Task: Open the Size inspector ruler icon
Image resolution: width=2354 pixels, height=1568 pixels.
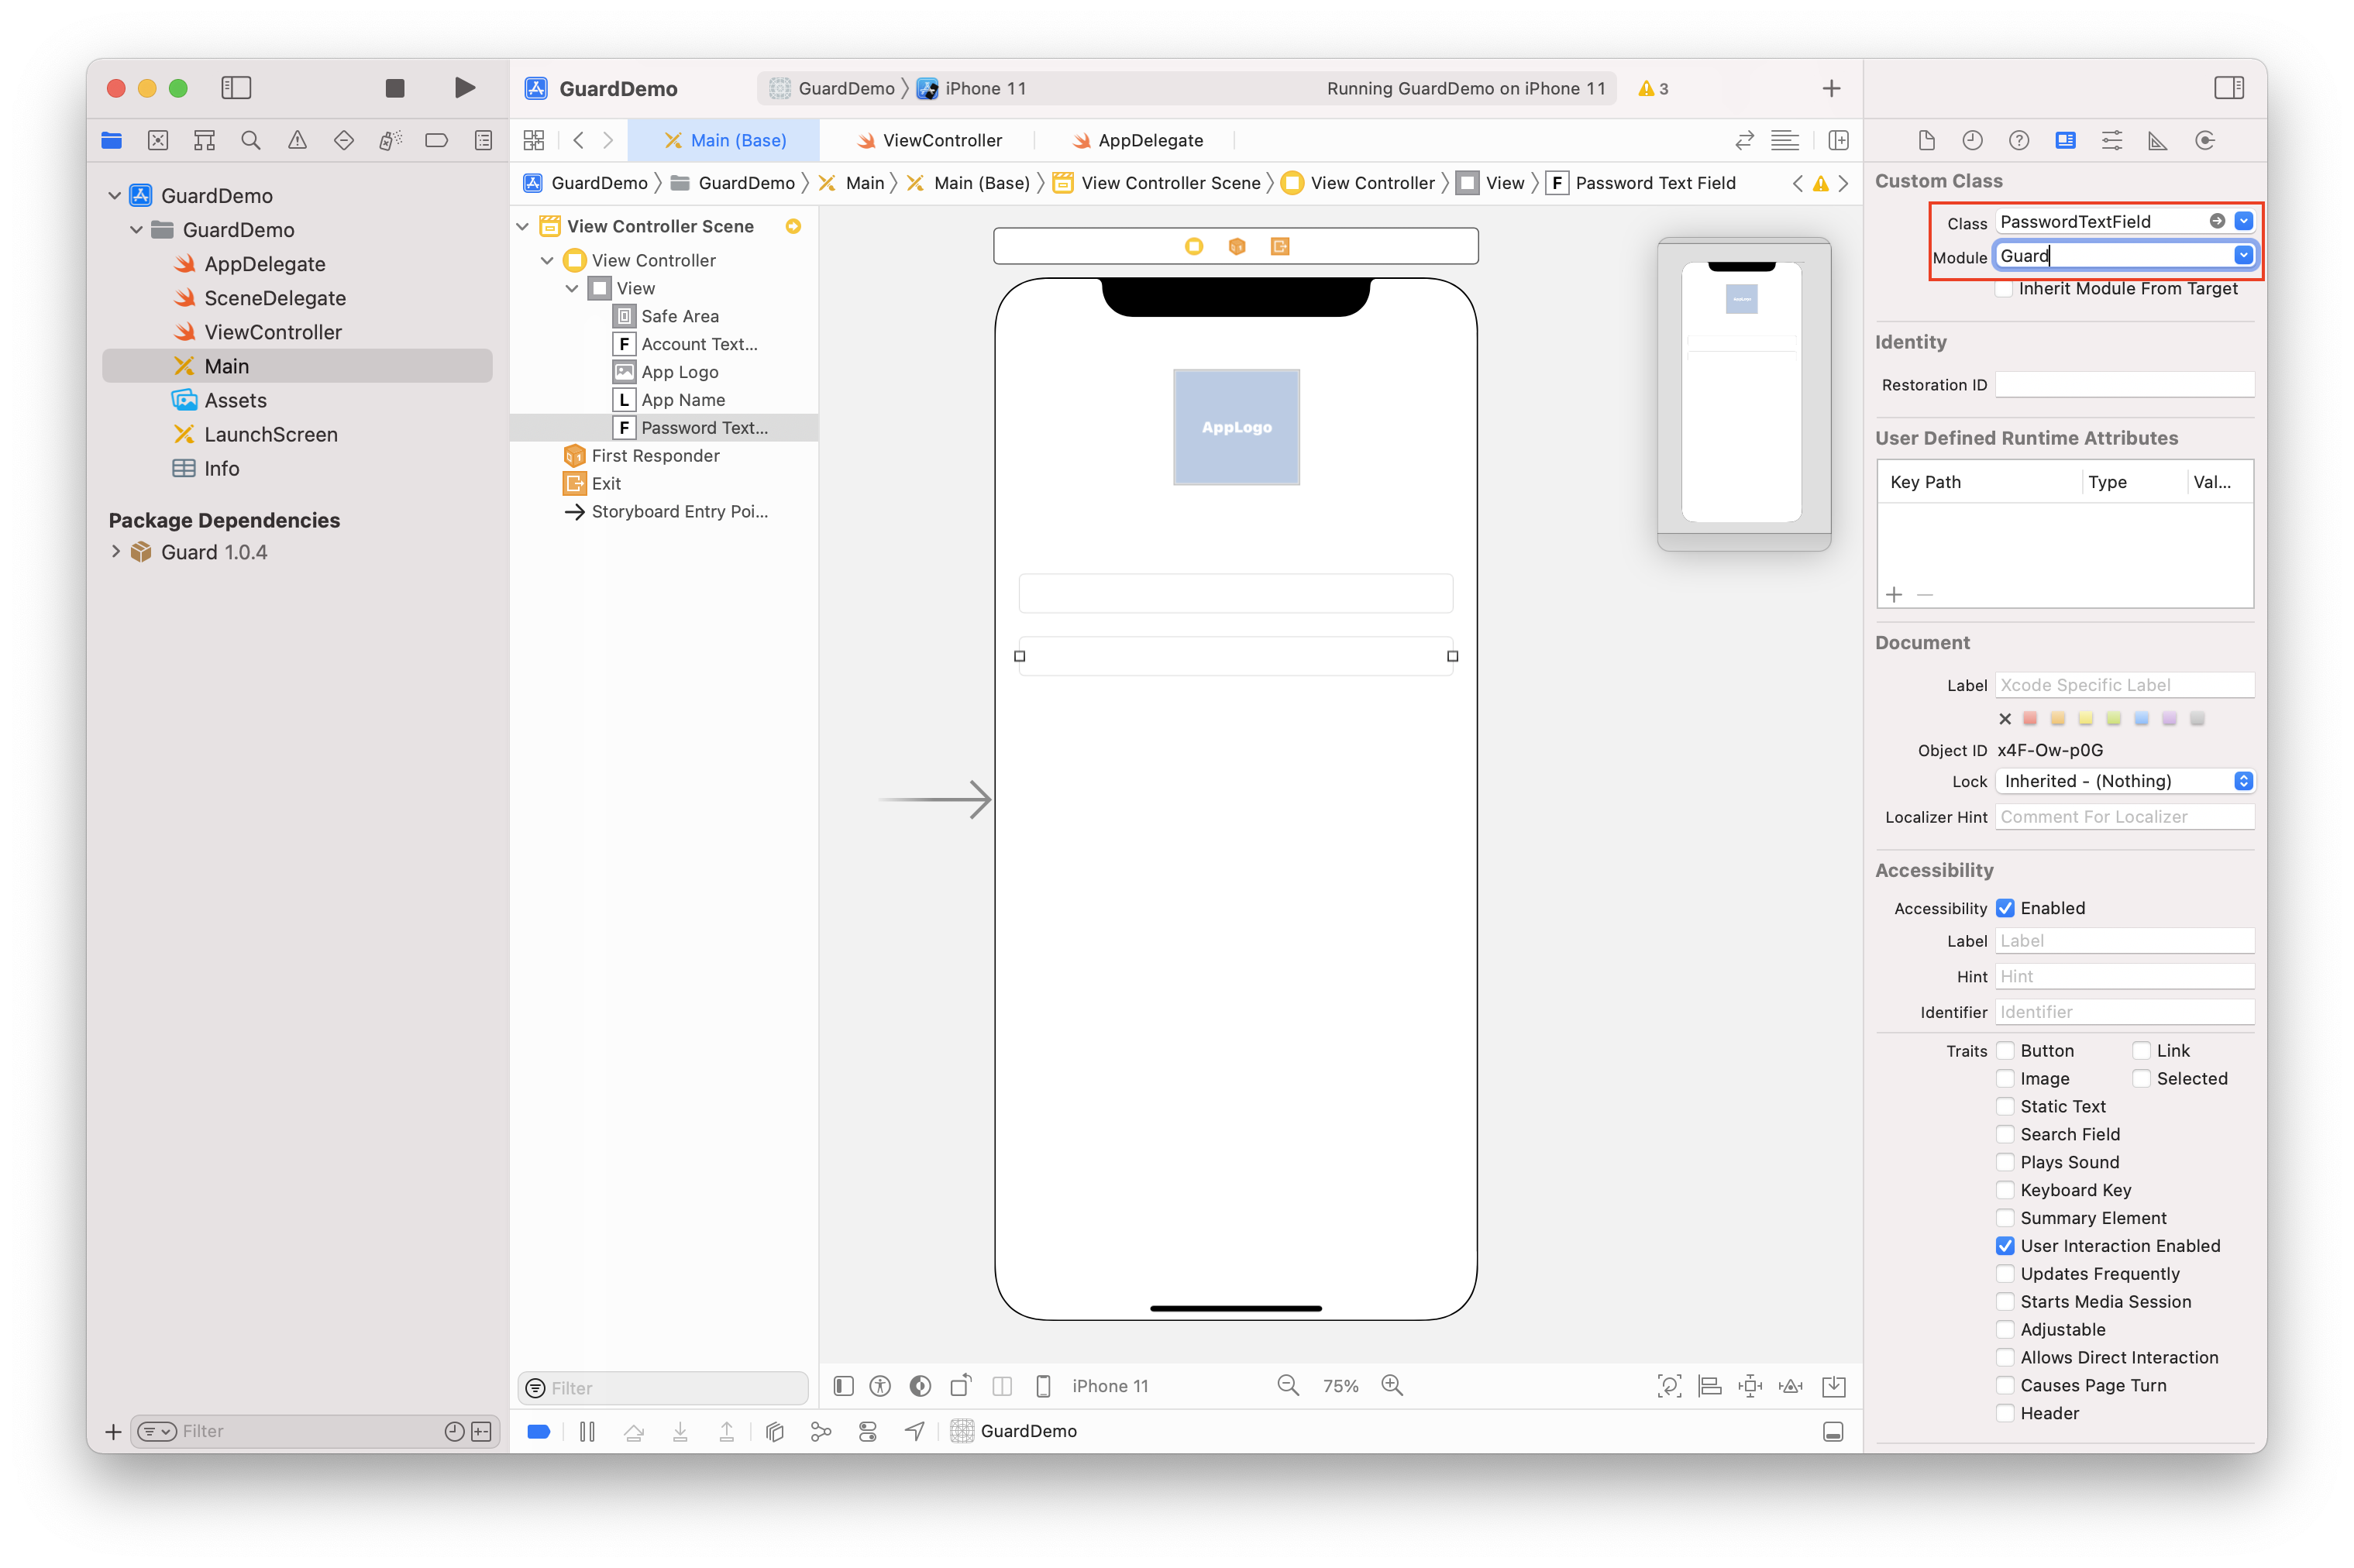Action: pos(2158,141)
